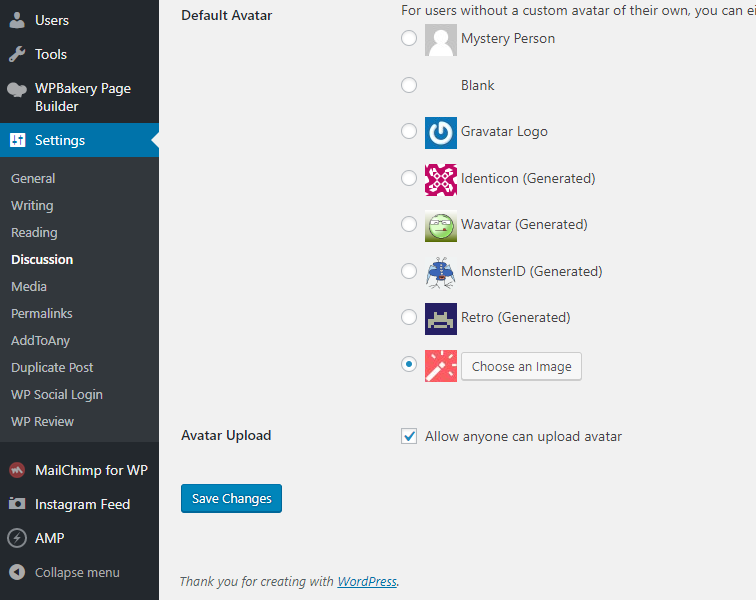Click the custom avatar image thumbnail

tap(441, 366)
